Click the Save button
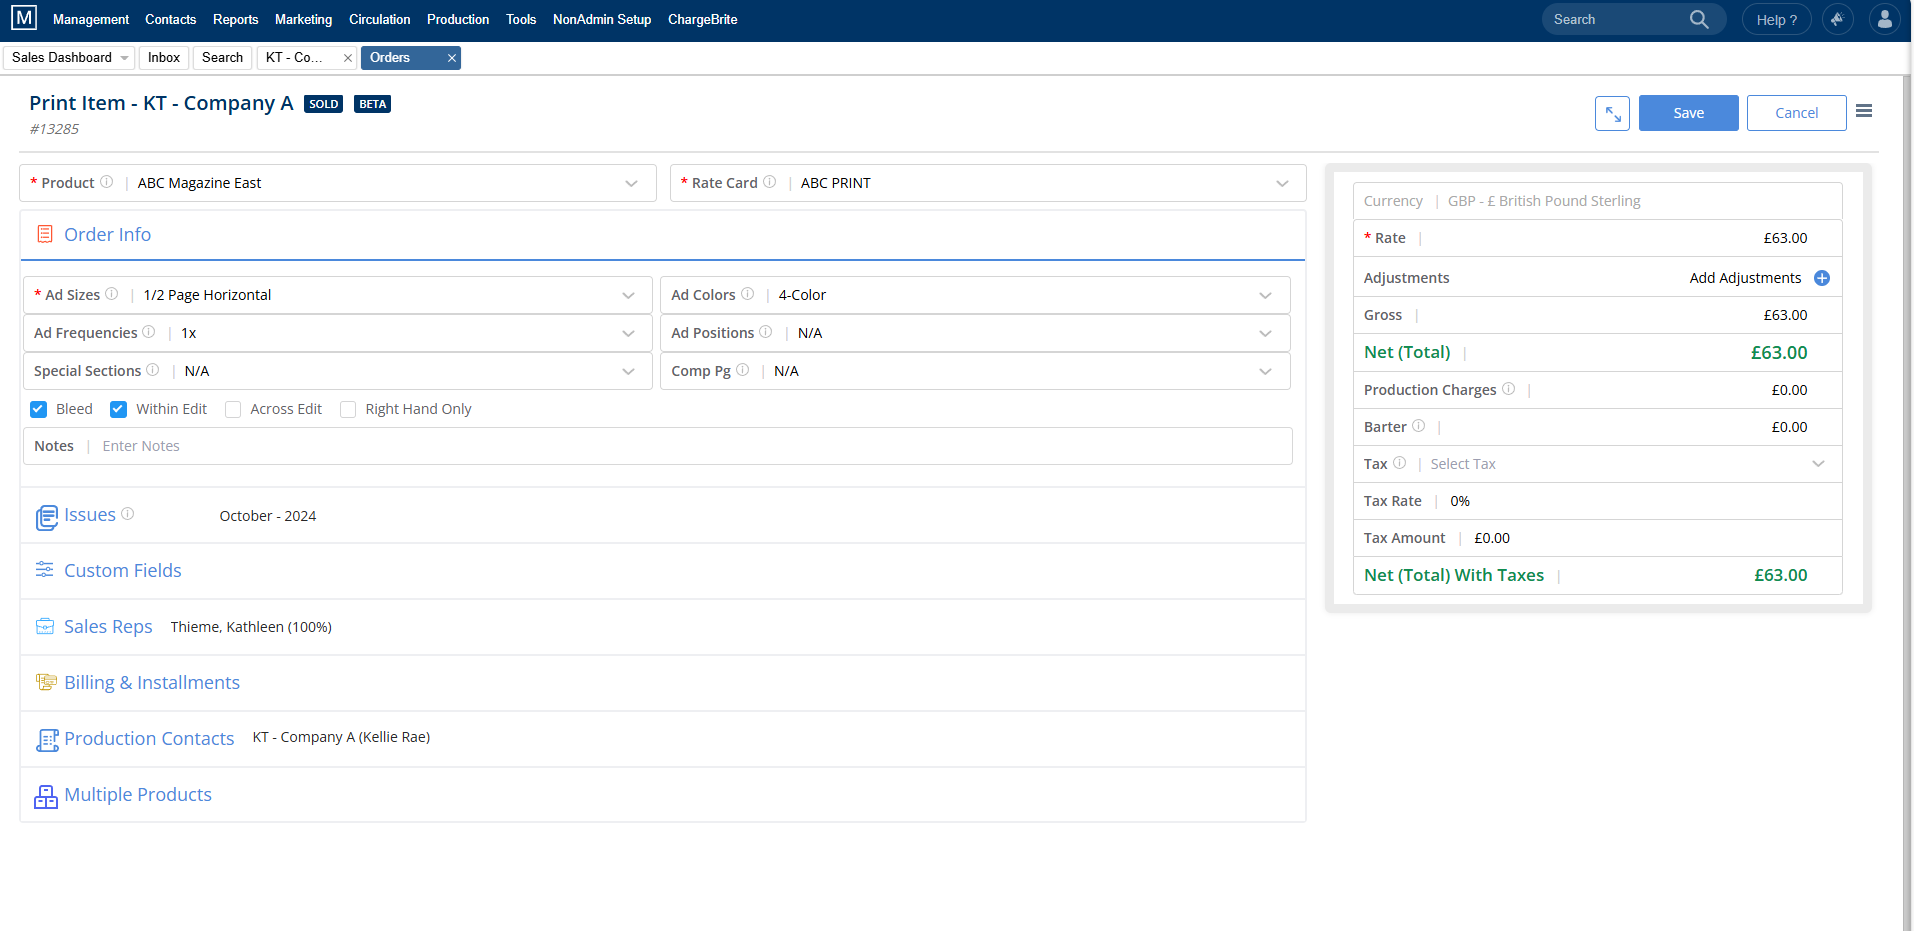The image size is (1914, 931). point(1688,113)
